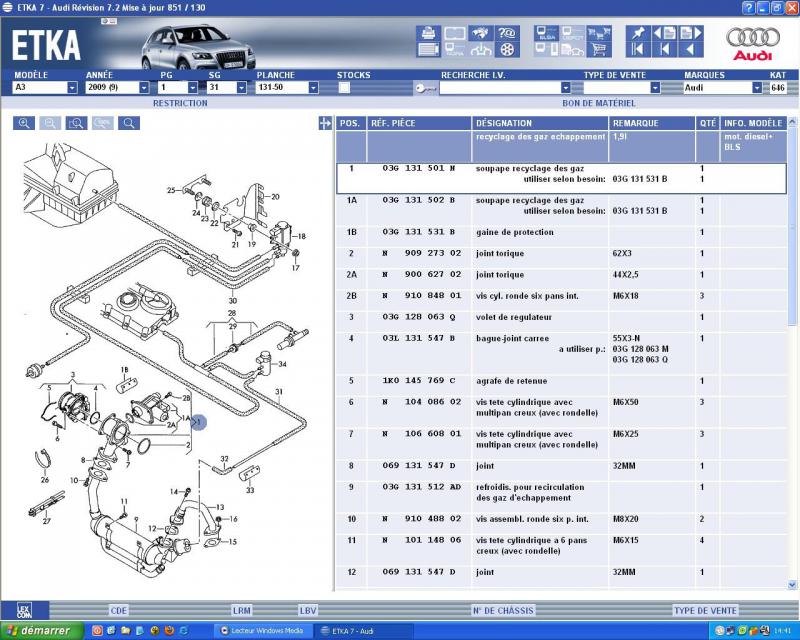Click the LEX COM logo icon
Image resolution: width=800 pixels, height=640 pixels.
[24, 610]
